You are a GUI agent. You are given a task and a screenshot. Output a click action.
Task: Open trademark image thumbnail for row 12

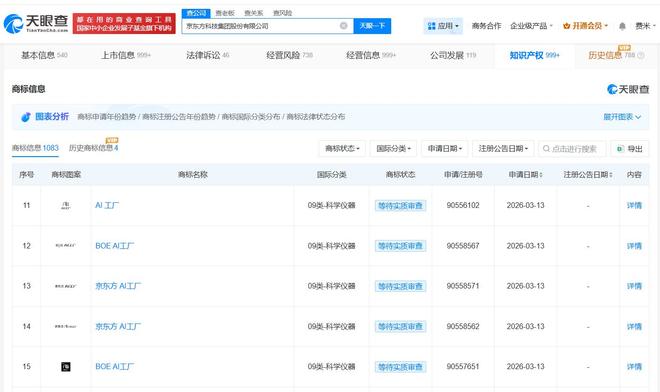[66, 245]
